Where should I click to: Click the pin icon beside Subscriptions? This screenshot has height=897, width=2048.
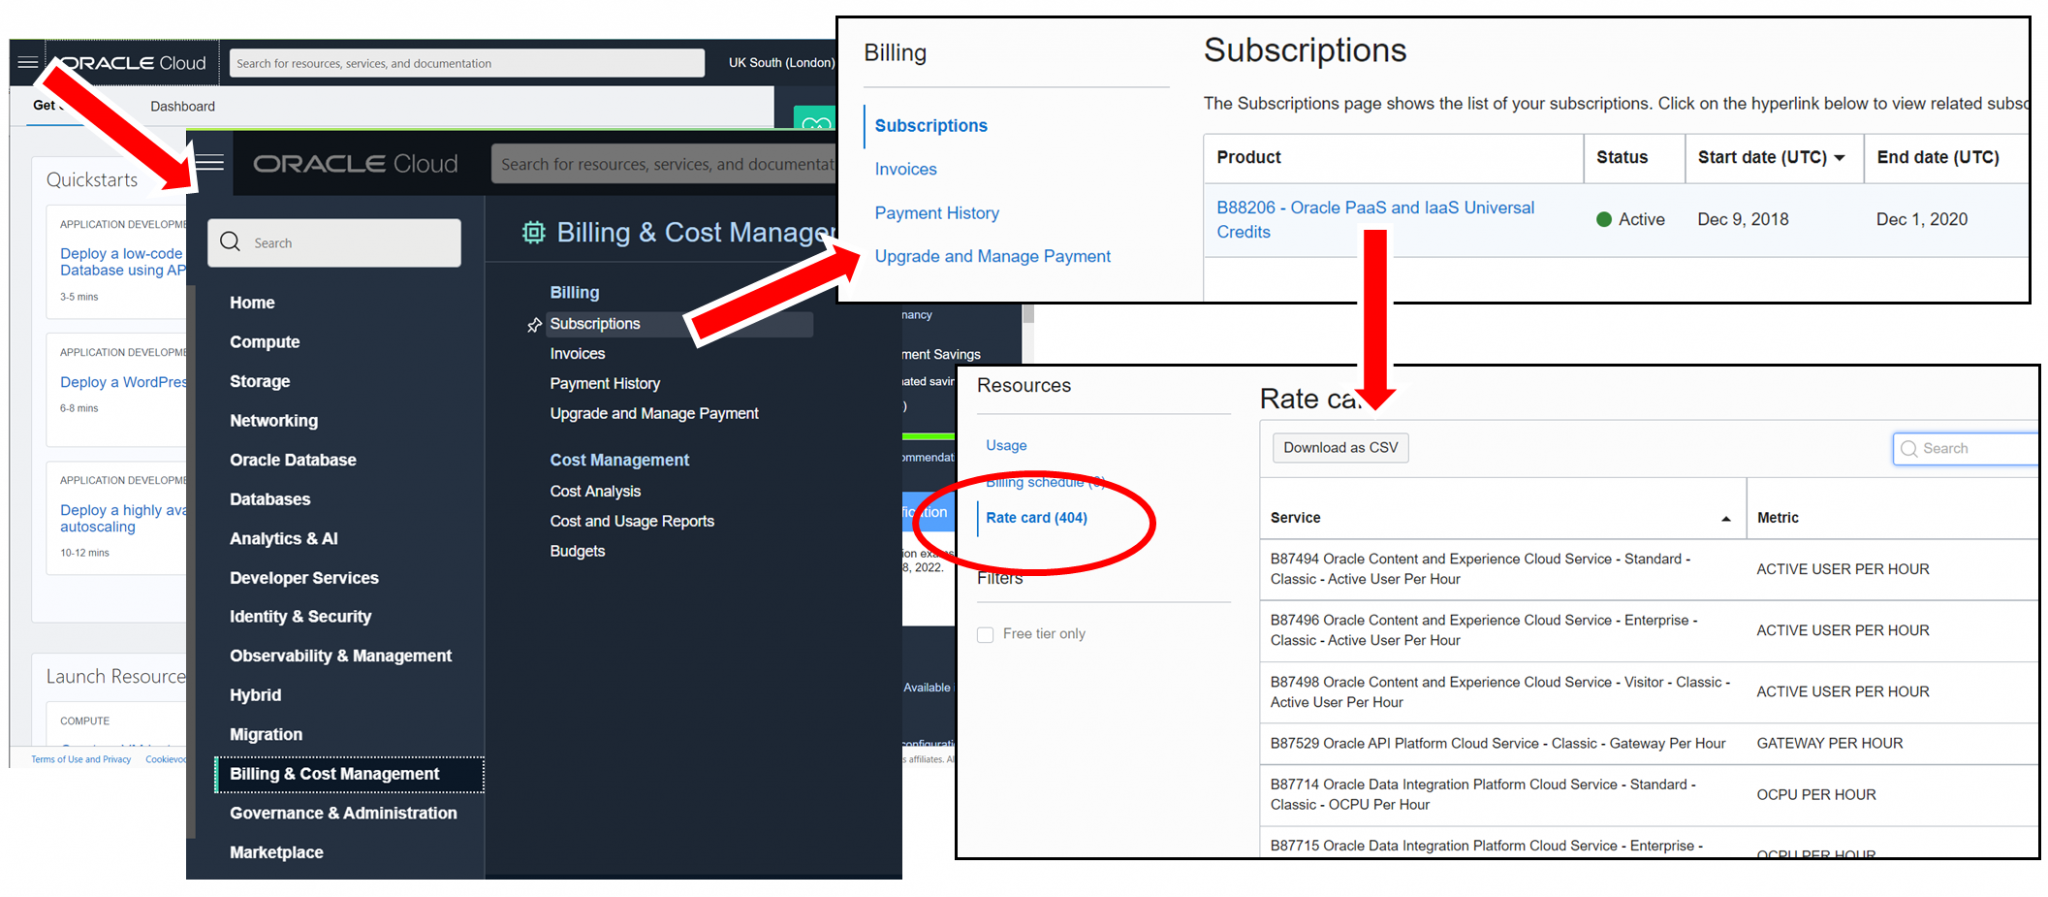(534, 324)
